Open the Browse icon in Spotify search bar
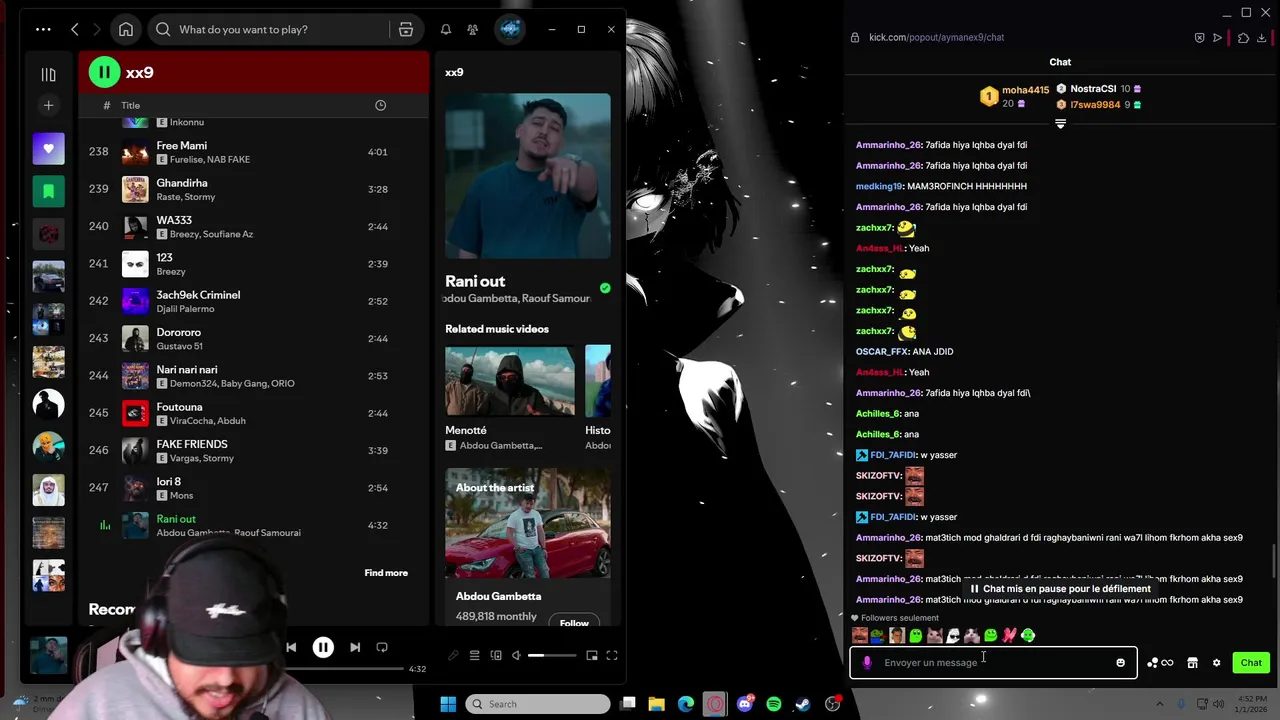The height and width of the screenshot is (720, 1280). 406,29
